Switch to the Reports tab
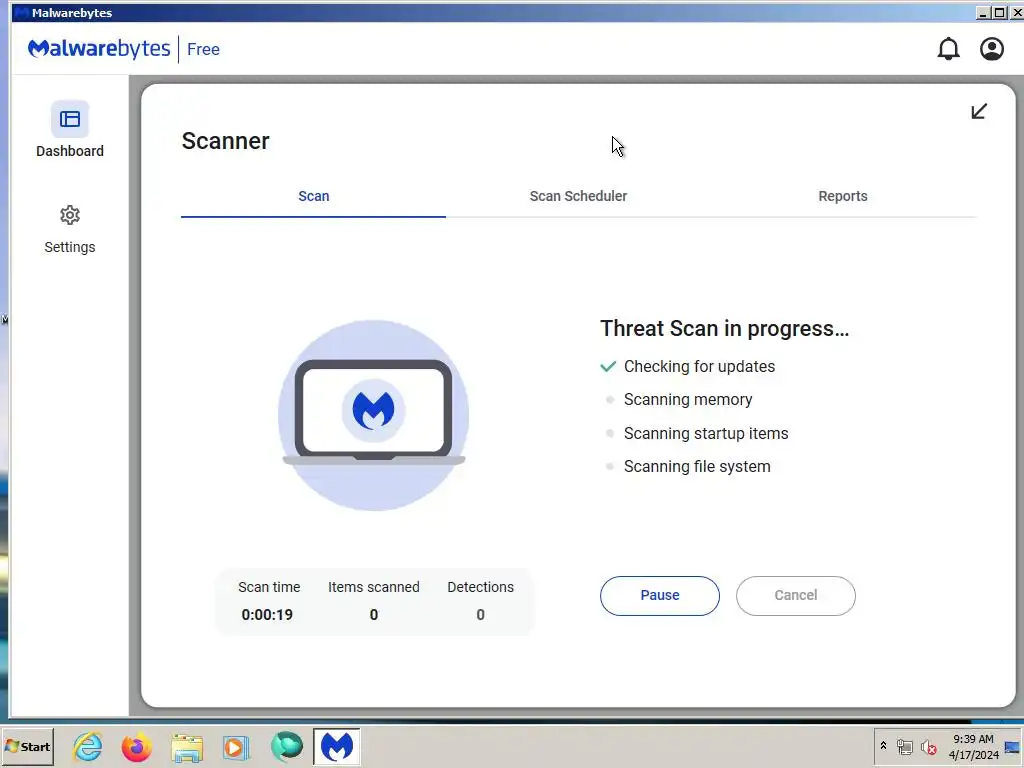The height and width of the screenshot is (768, 1024). [842, 196]
